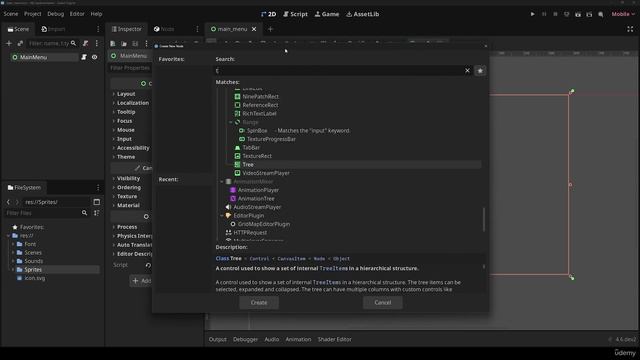Add a new child node with plus icon
The image size is (640, 360).
[9, 43]
